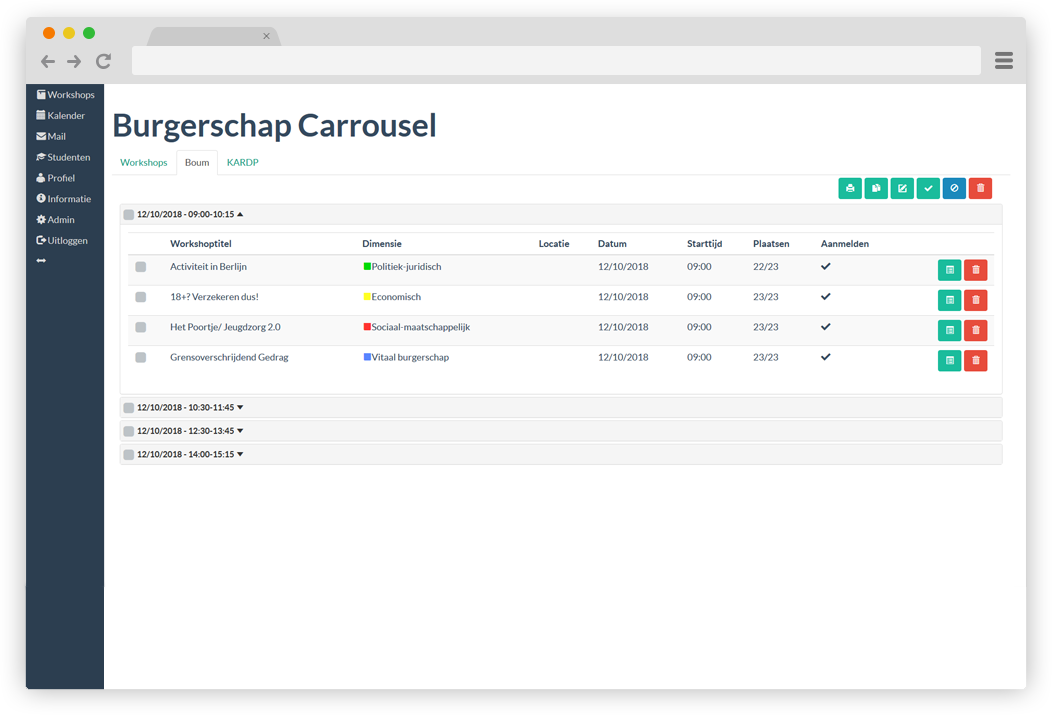1052x715 pixels.
Task: Open Profiel in the sidebar
Action: (x=56, y=178)
